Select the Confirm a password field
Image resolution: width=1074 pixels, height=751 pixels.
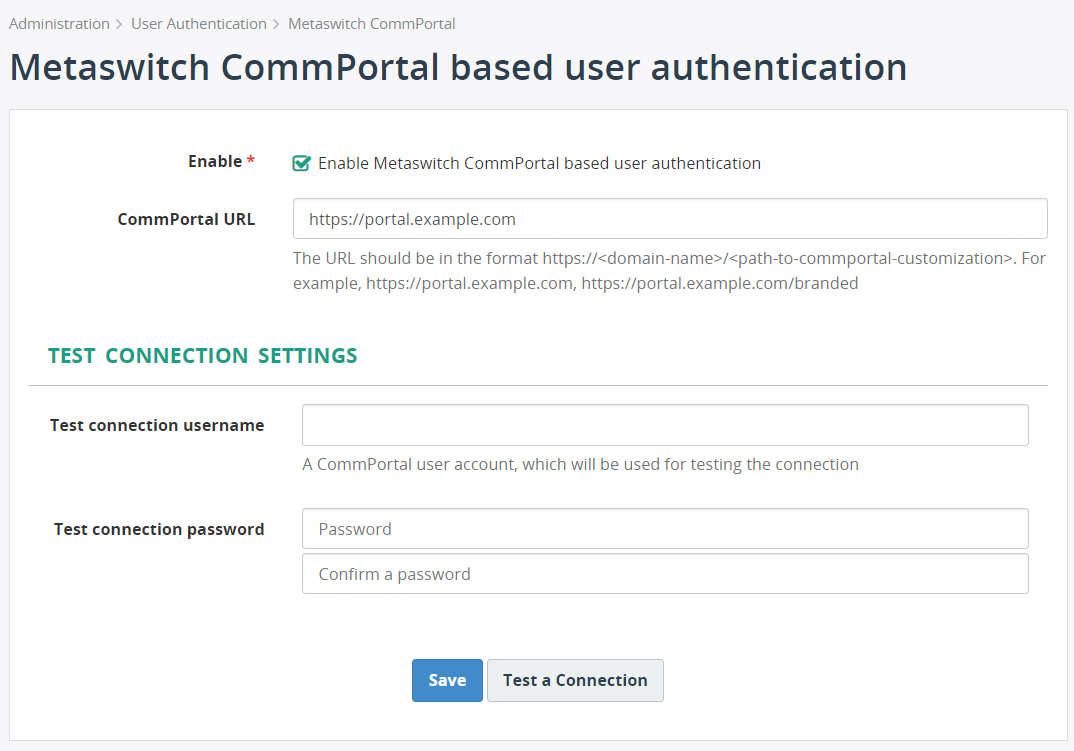coord(665,573)
